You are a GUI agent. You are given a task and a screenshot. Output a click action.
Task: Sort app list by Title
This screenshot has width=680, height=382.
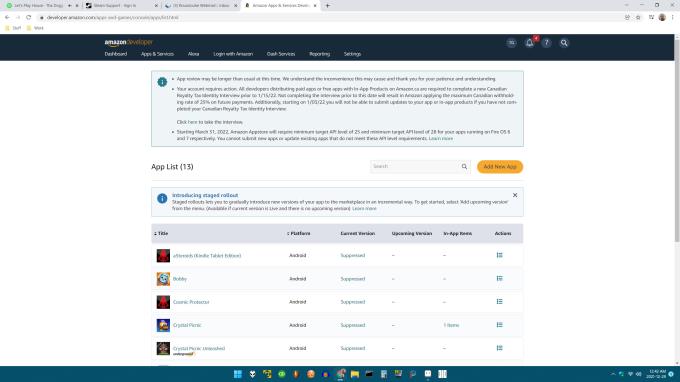click(x=161, y=233)
